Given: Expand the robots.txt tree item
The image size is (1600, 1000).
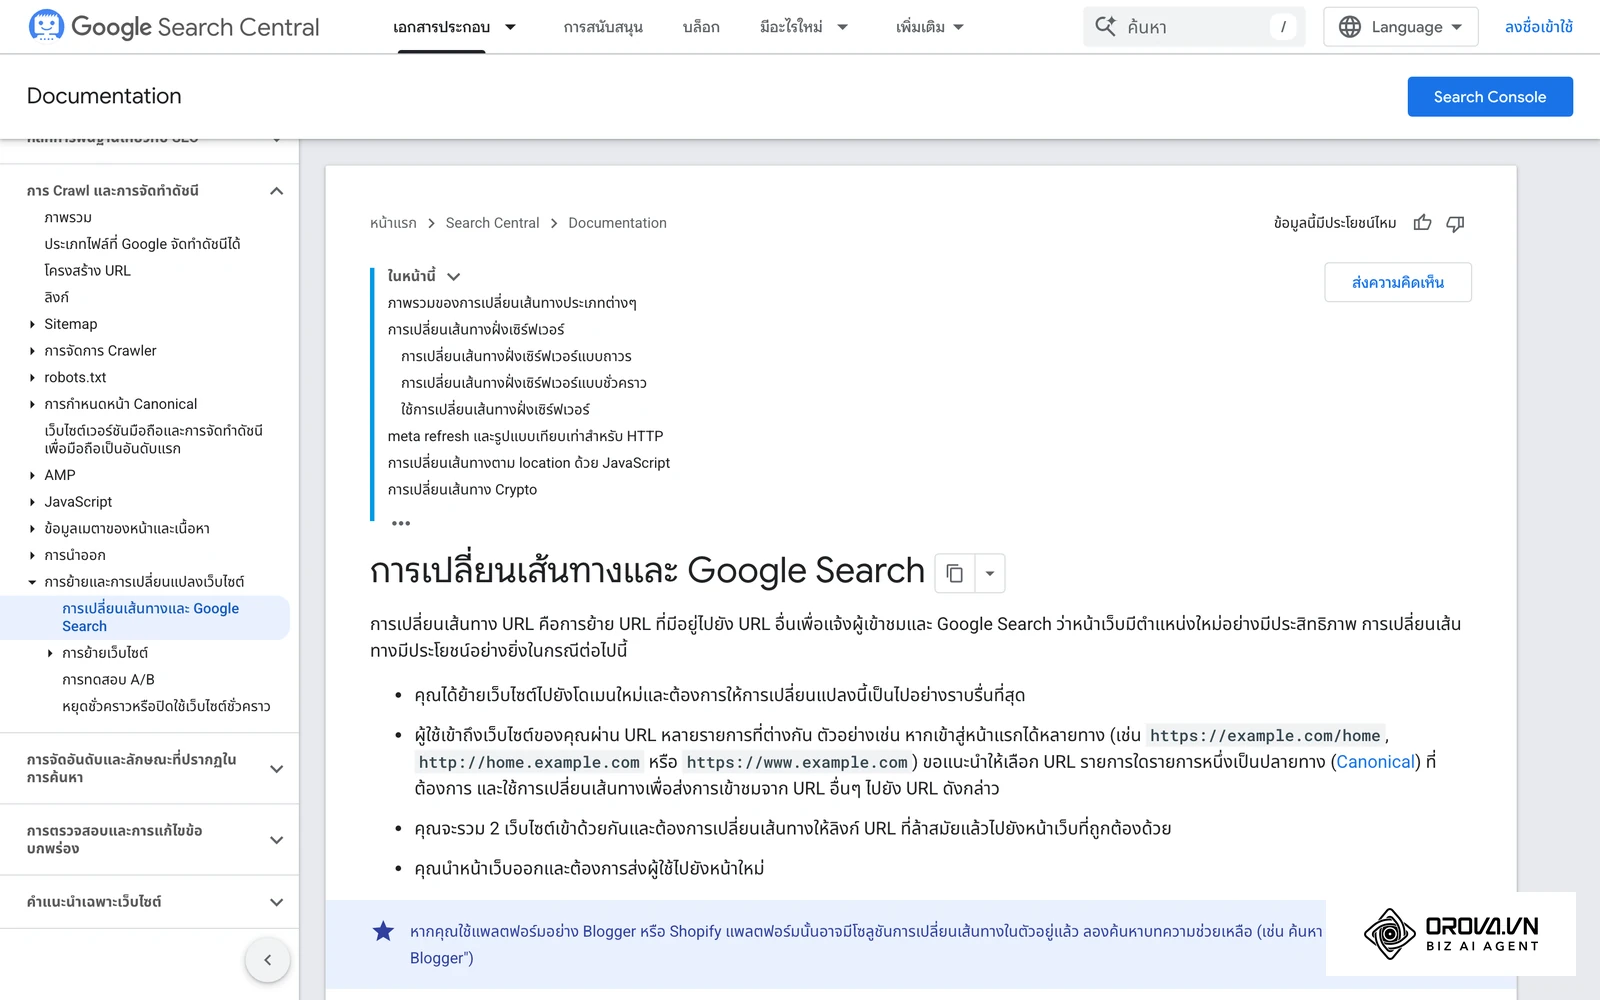Looking at the screenshot, I should click(32, 377).
